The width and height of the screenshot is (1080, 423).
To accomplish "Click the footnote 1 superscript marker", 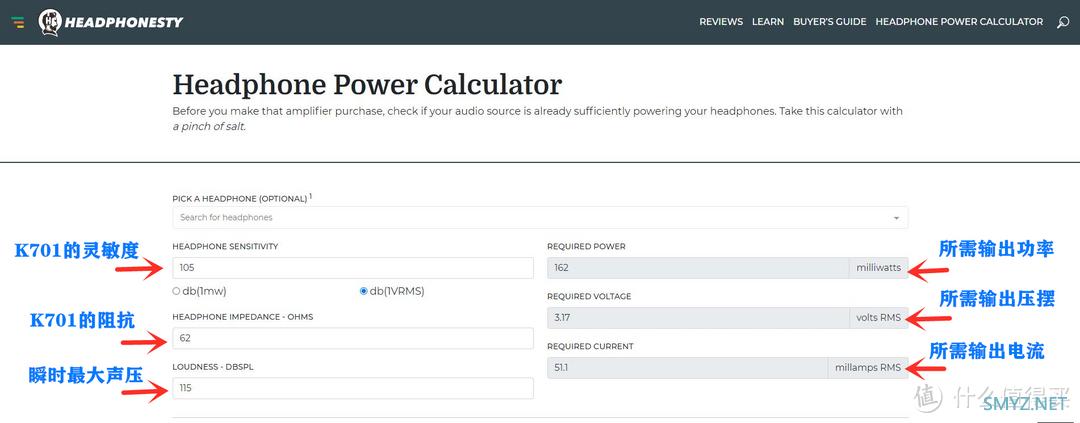I will pyautogui.click(x=310, y=196).
